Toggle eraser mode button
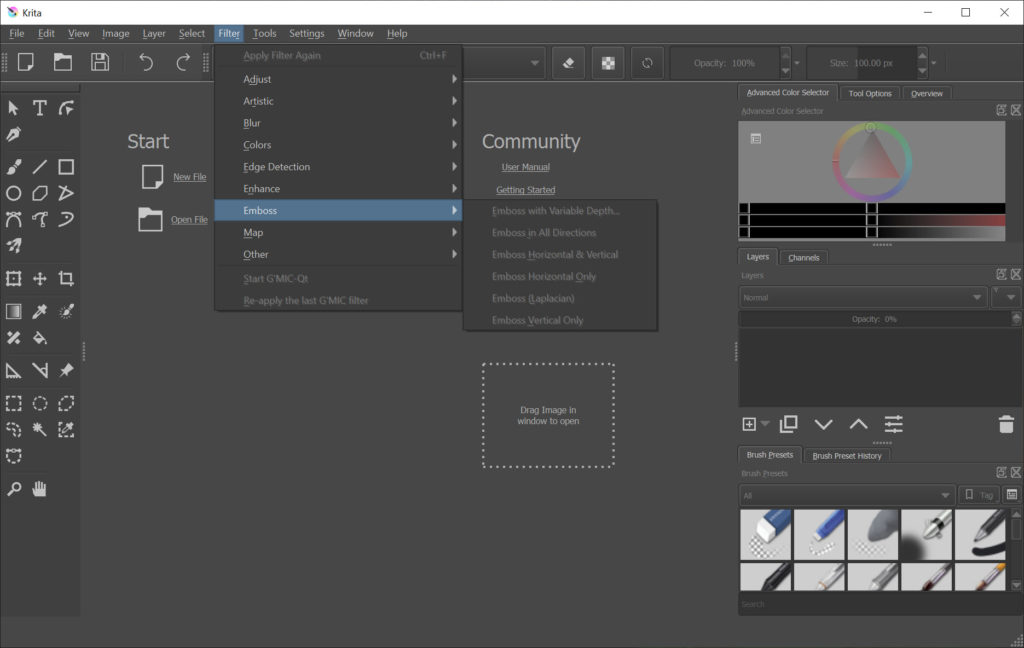The image size is (1024, 648). 568,63
